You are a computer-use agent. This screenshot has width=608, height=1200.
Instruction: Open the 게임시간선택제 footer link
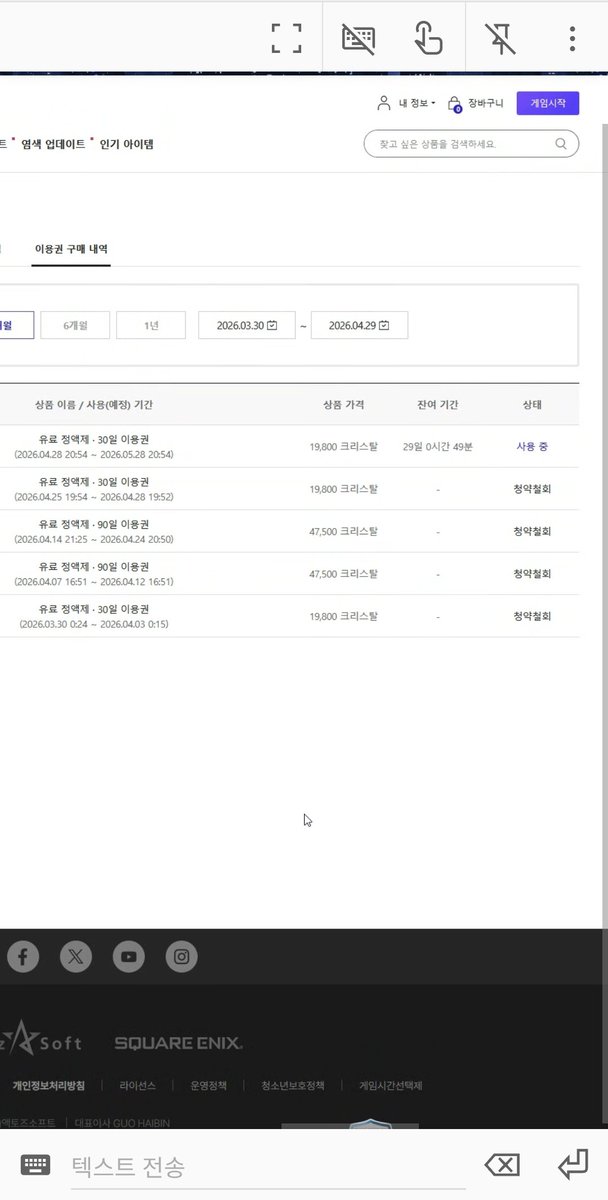point(391,1085)
